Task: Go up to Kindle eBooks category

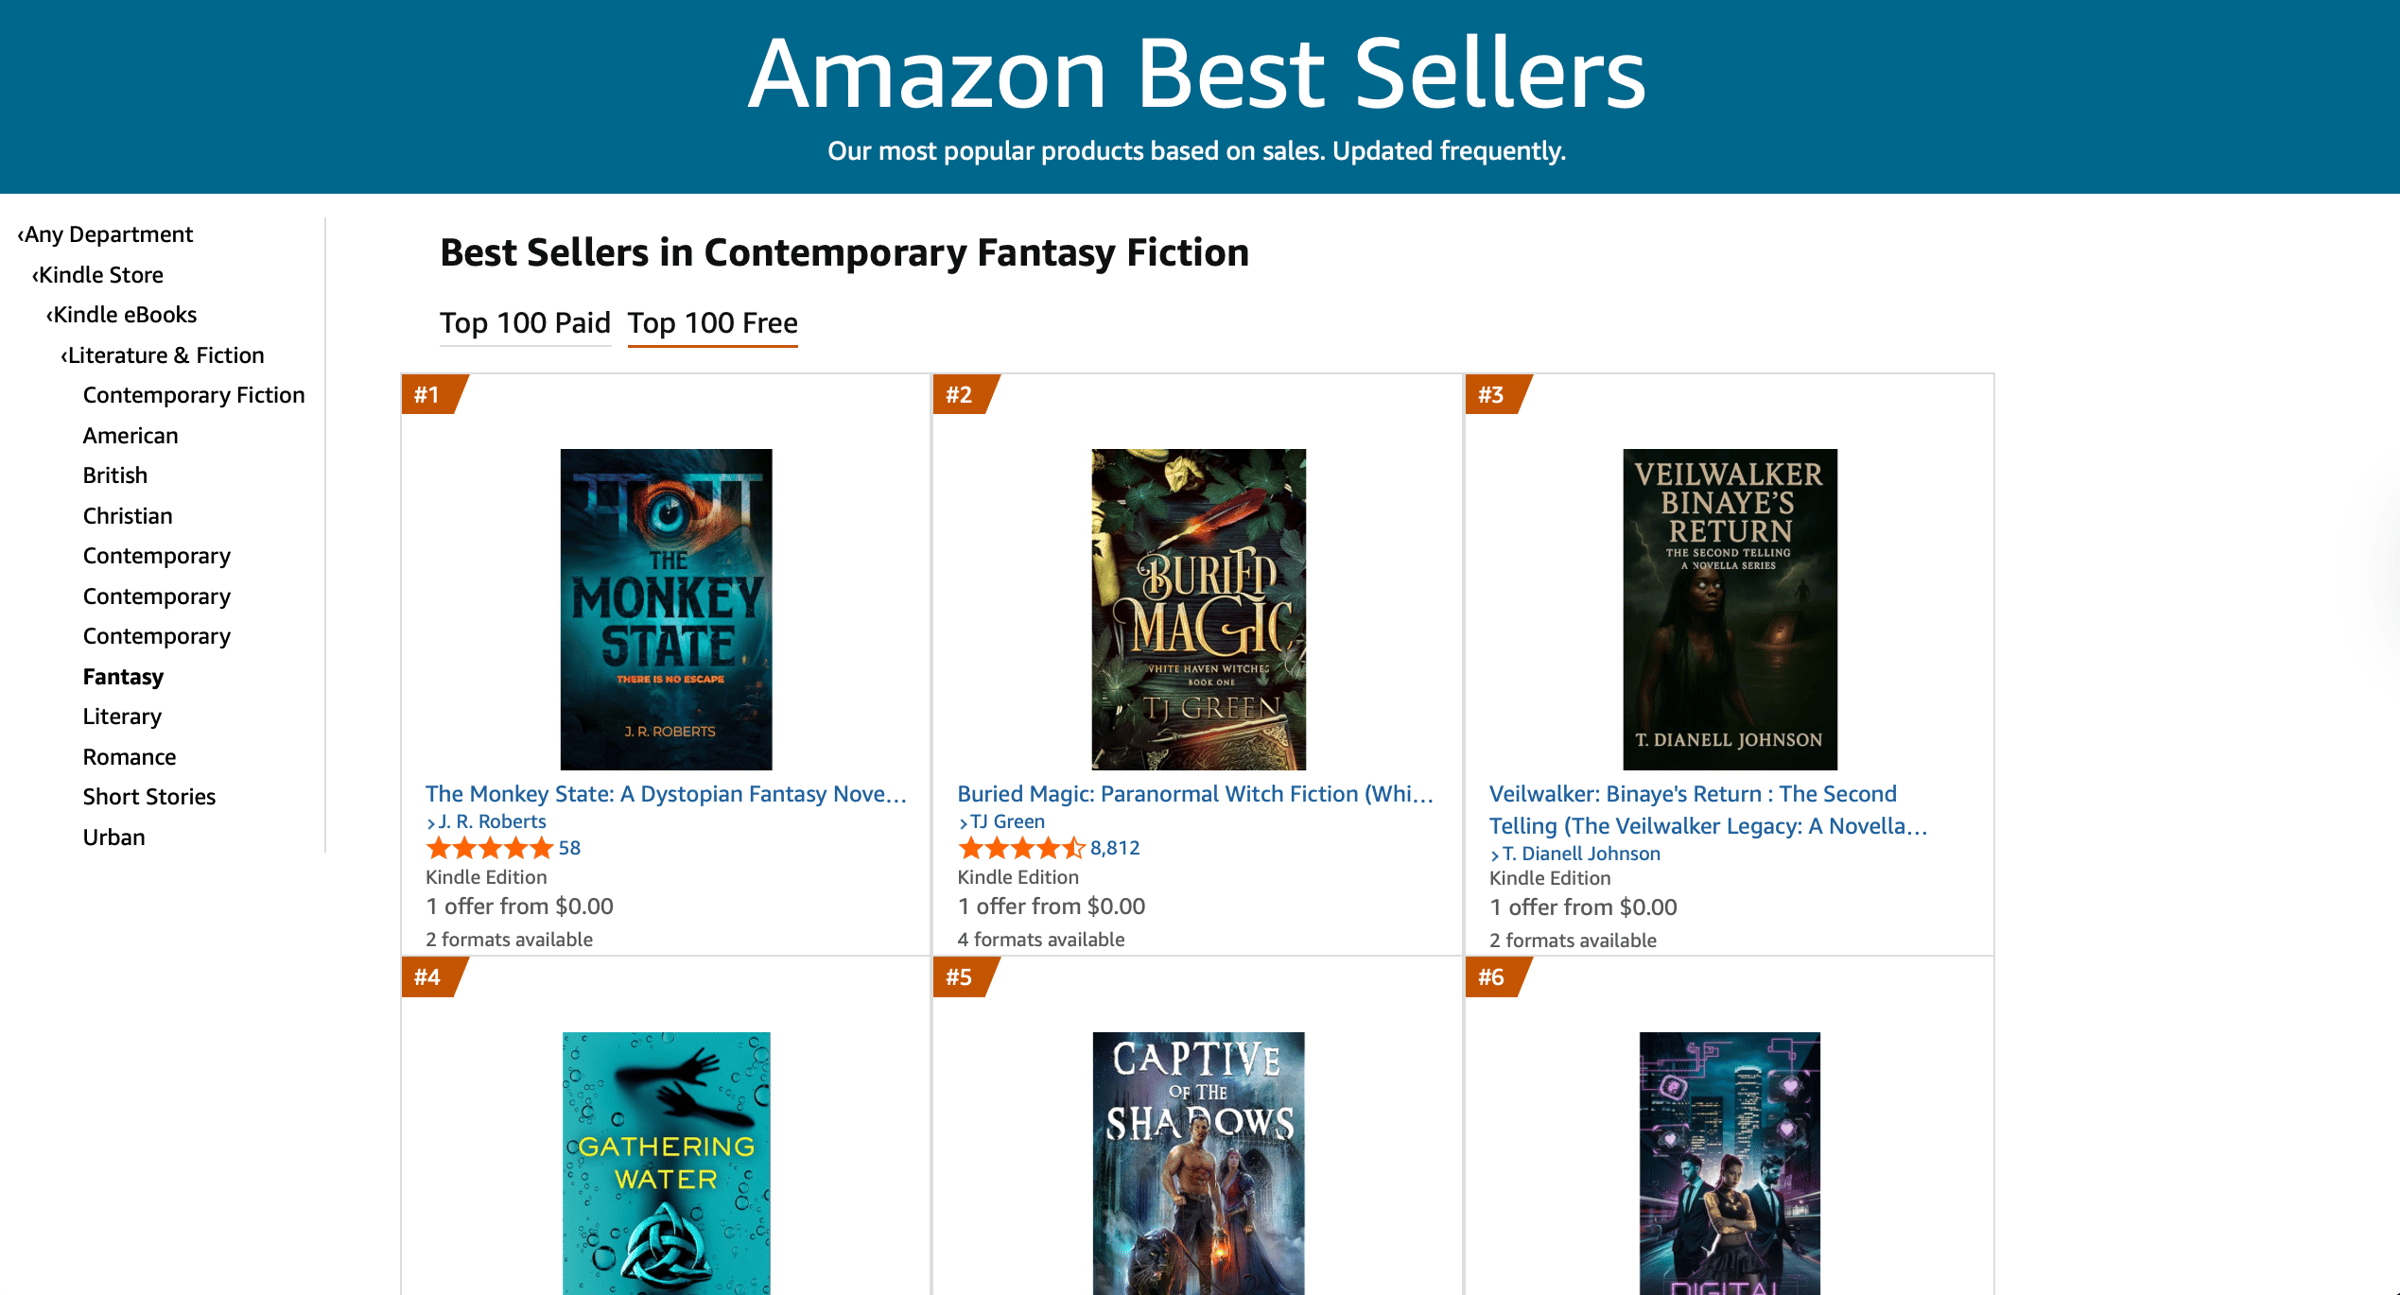Action: point(124,315)
